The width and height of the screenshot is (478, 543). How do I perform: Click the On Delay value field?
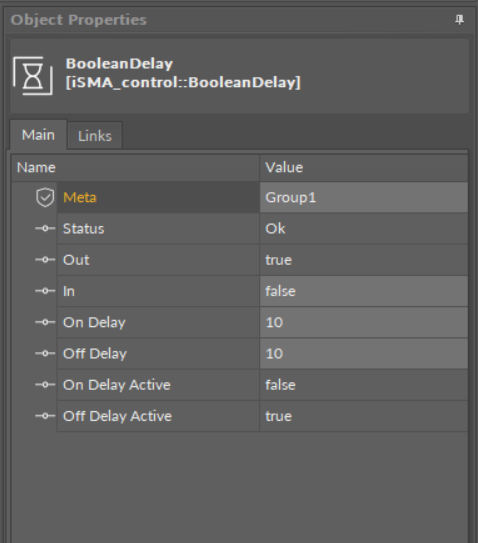click(x=364, y=322)
